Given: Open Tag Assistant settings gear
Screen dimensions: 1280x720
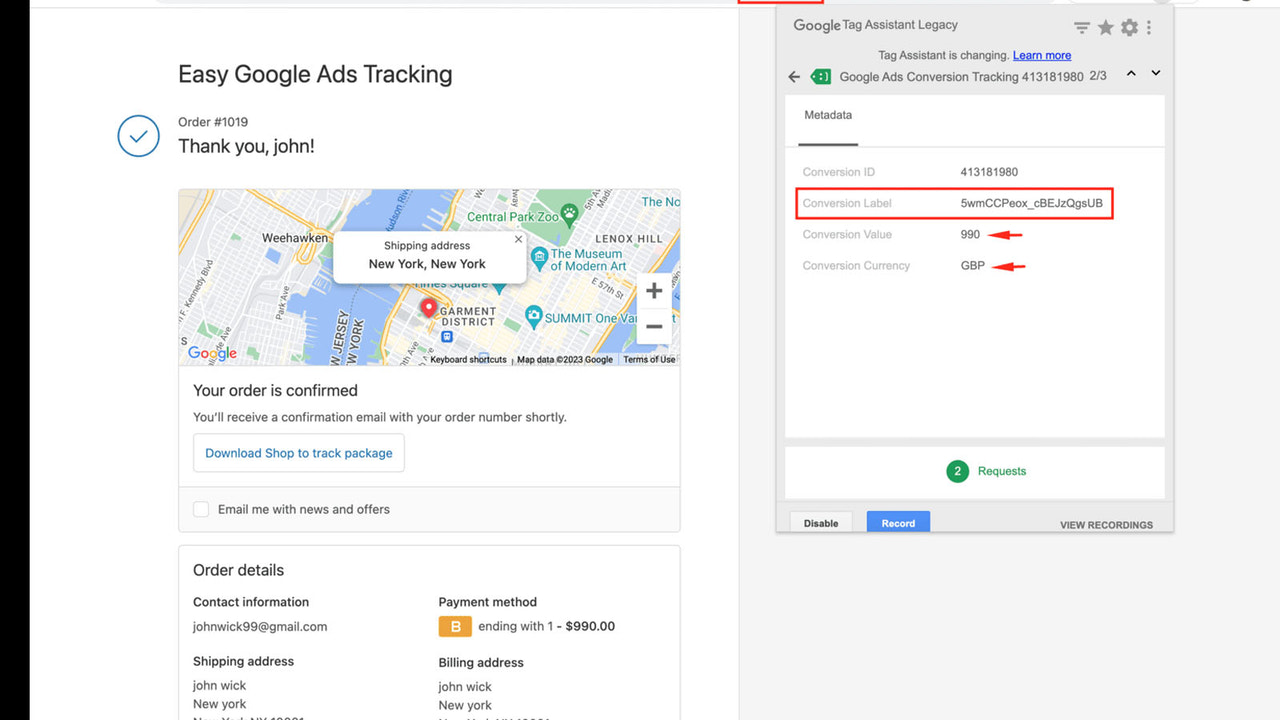Looking at the screenshot, I should point(1129,28).
